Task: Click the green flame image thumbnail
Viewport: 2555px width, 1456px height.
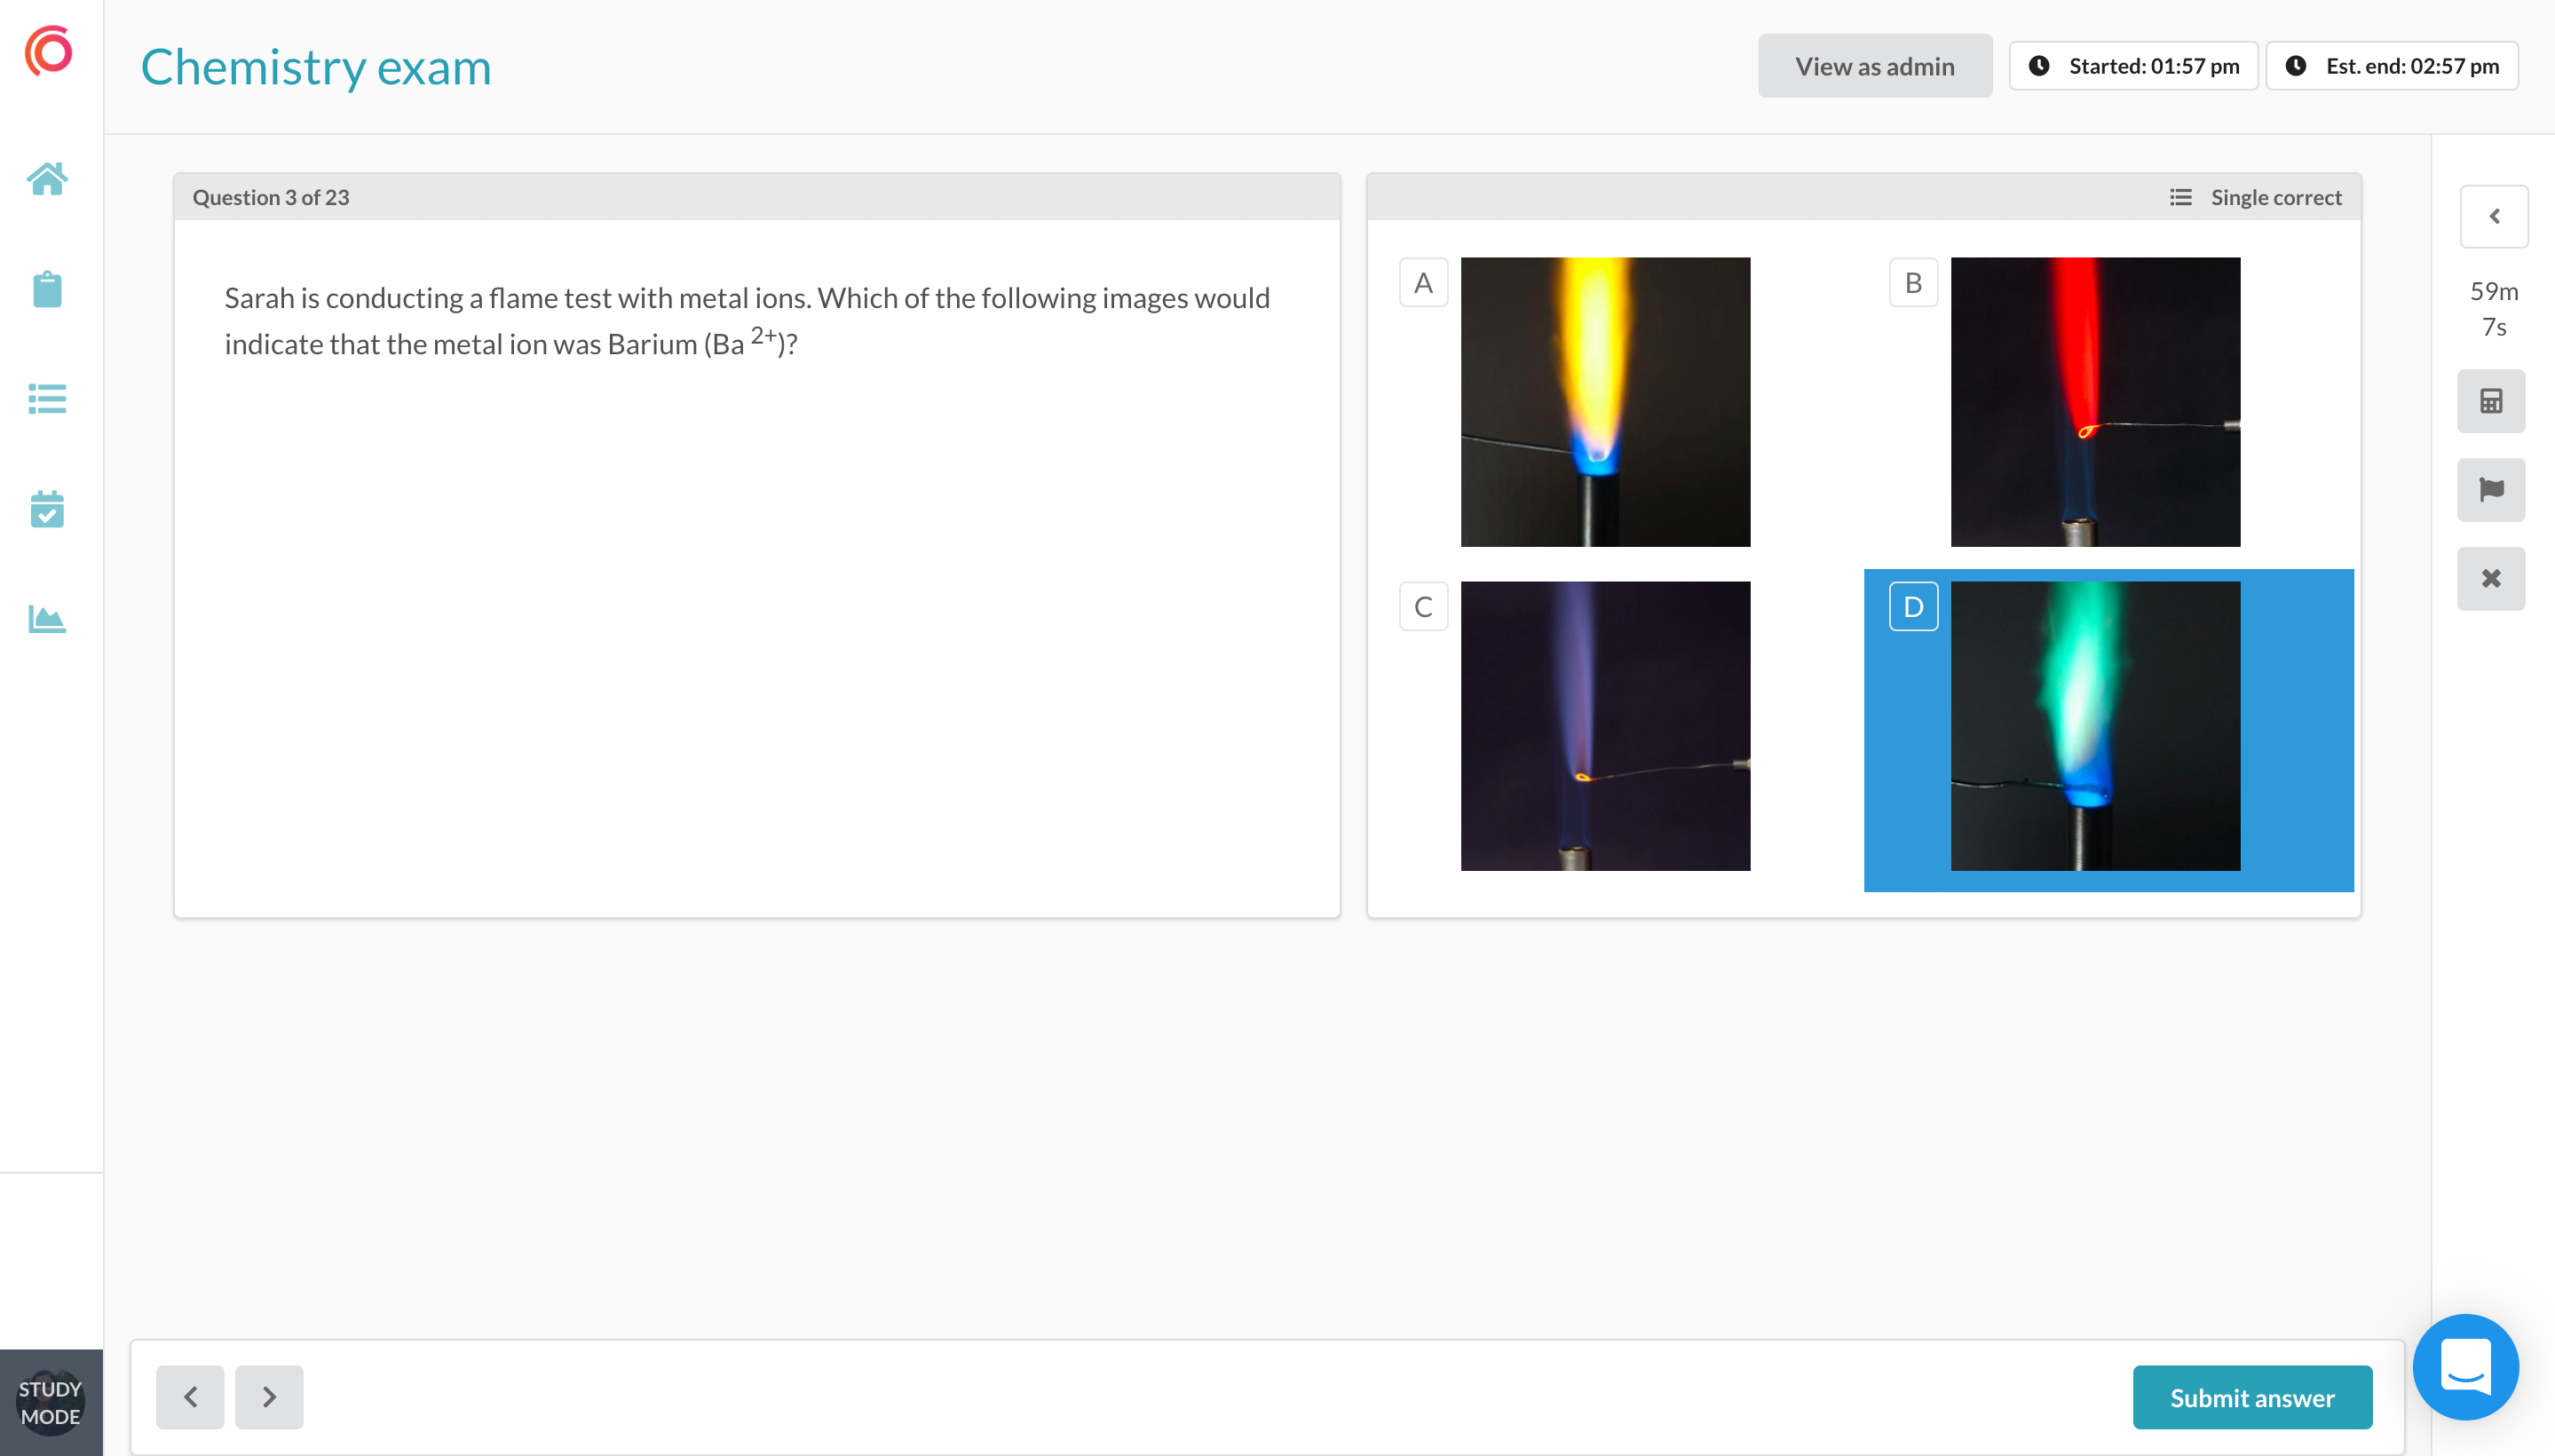Action: pos(2095,726)
